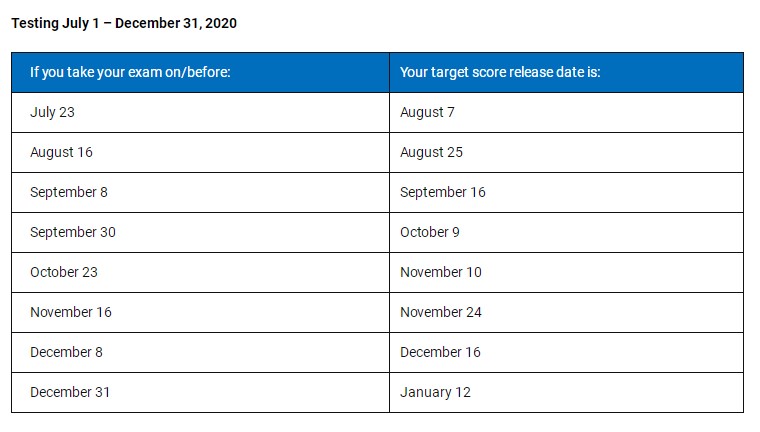
Task: Select the November 24 release date cell
Action: pos(441,313)
